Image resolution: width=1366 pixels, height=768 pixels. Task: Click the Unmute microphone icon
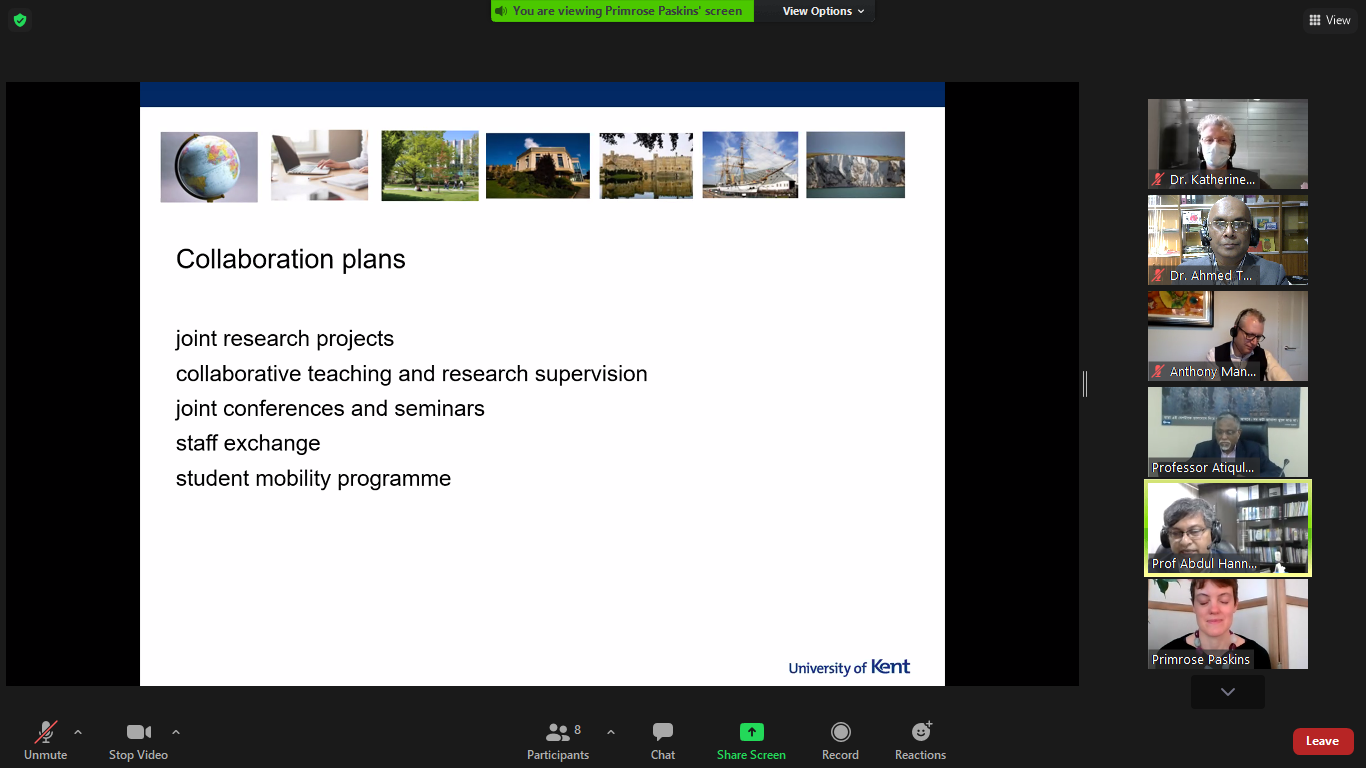pos(46,732)
